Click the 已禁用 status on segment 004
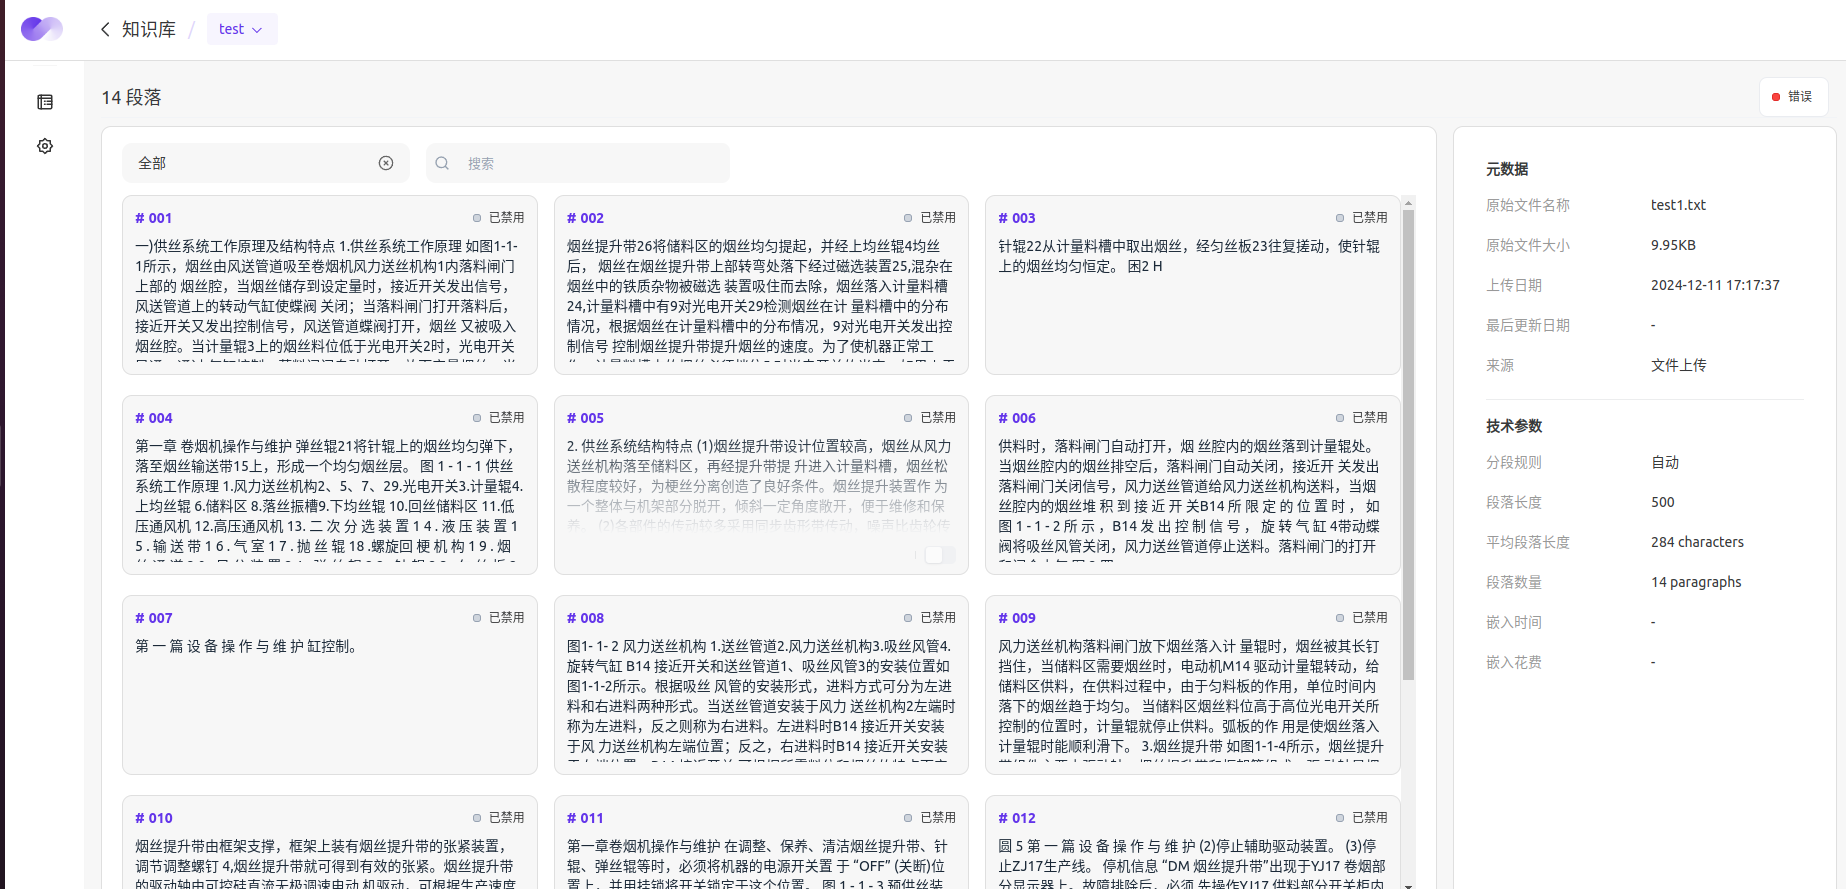 tap(499, 417)
